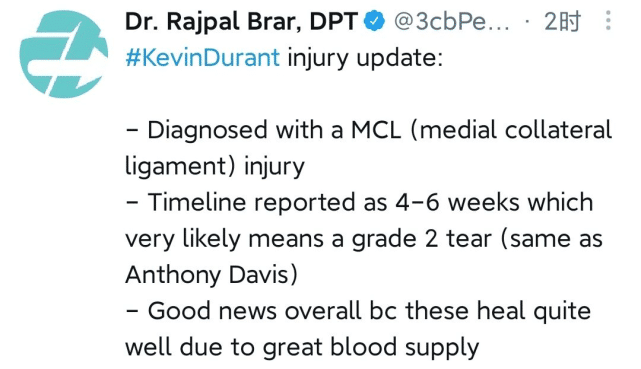Click the 'very likely means' text
Screen dimensions: 641x369
224,239
